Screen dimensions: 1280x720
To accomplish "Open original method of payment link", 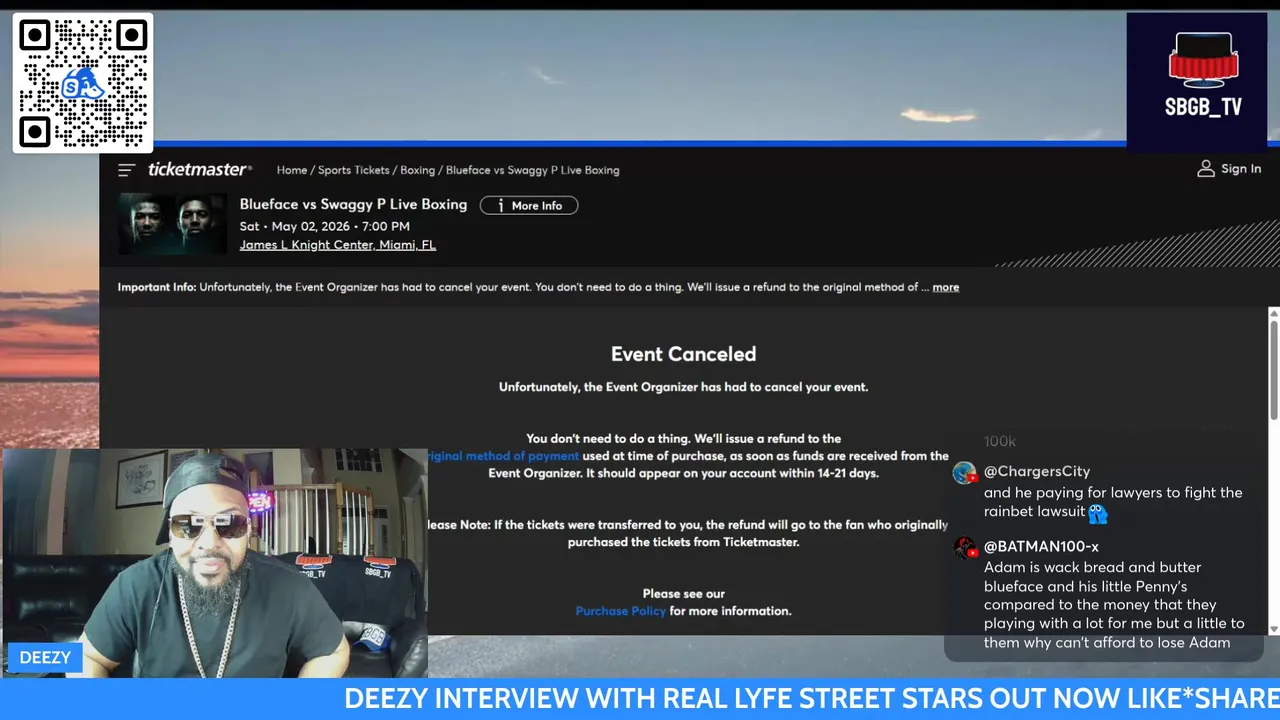I will click(503, 456).
